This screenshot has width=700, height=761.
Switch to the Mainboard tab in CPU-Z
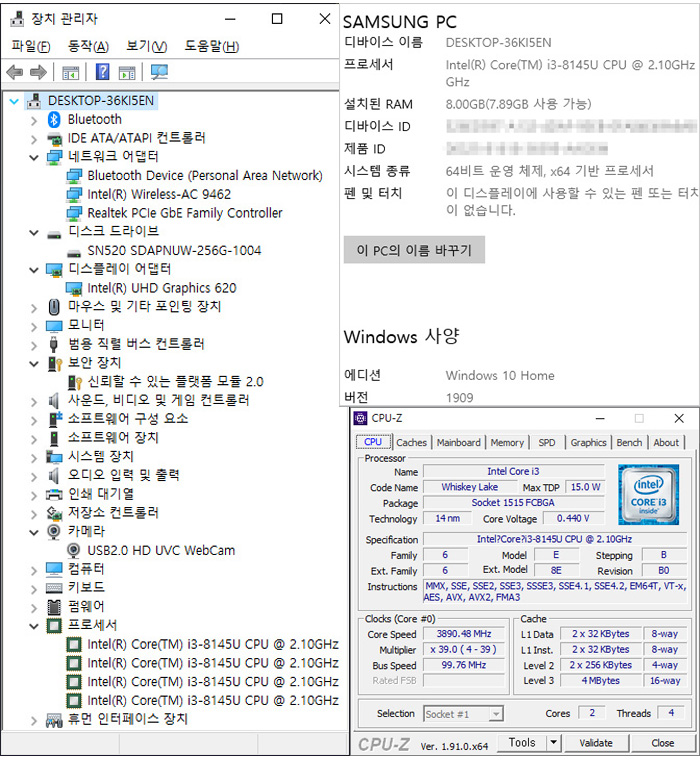458,443
